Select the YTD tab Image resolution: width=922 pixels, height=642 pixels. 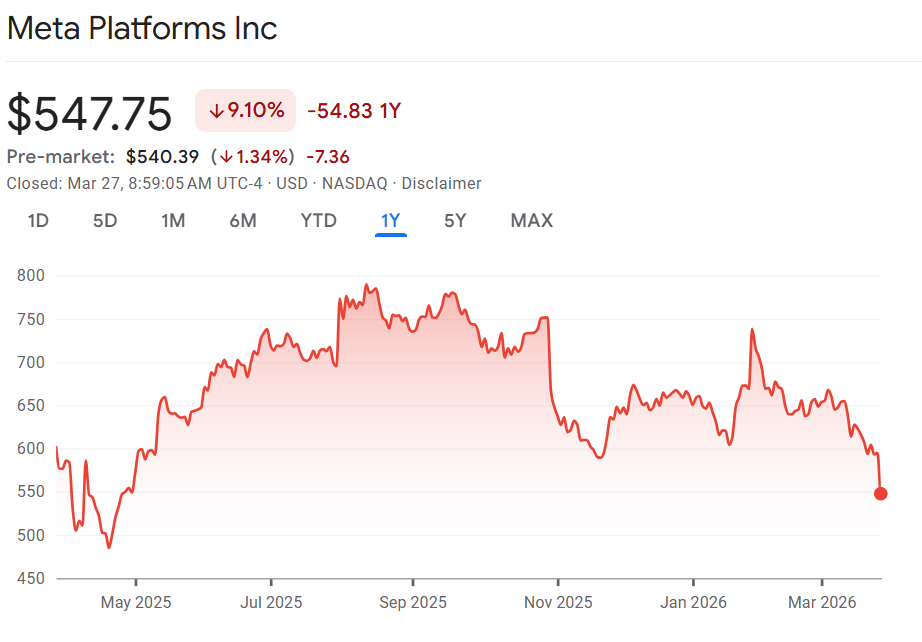tap(319, 221)
